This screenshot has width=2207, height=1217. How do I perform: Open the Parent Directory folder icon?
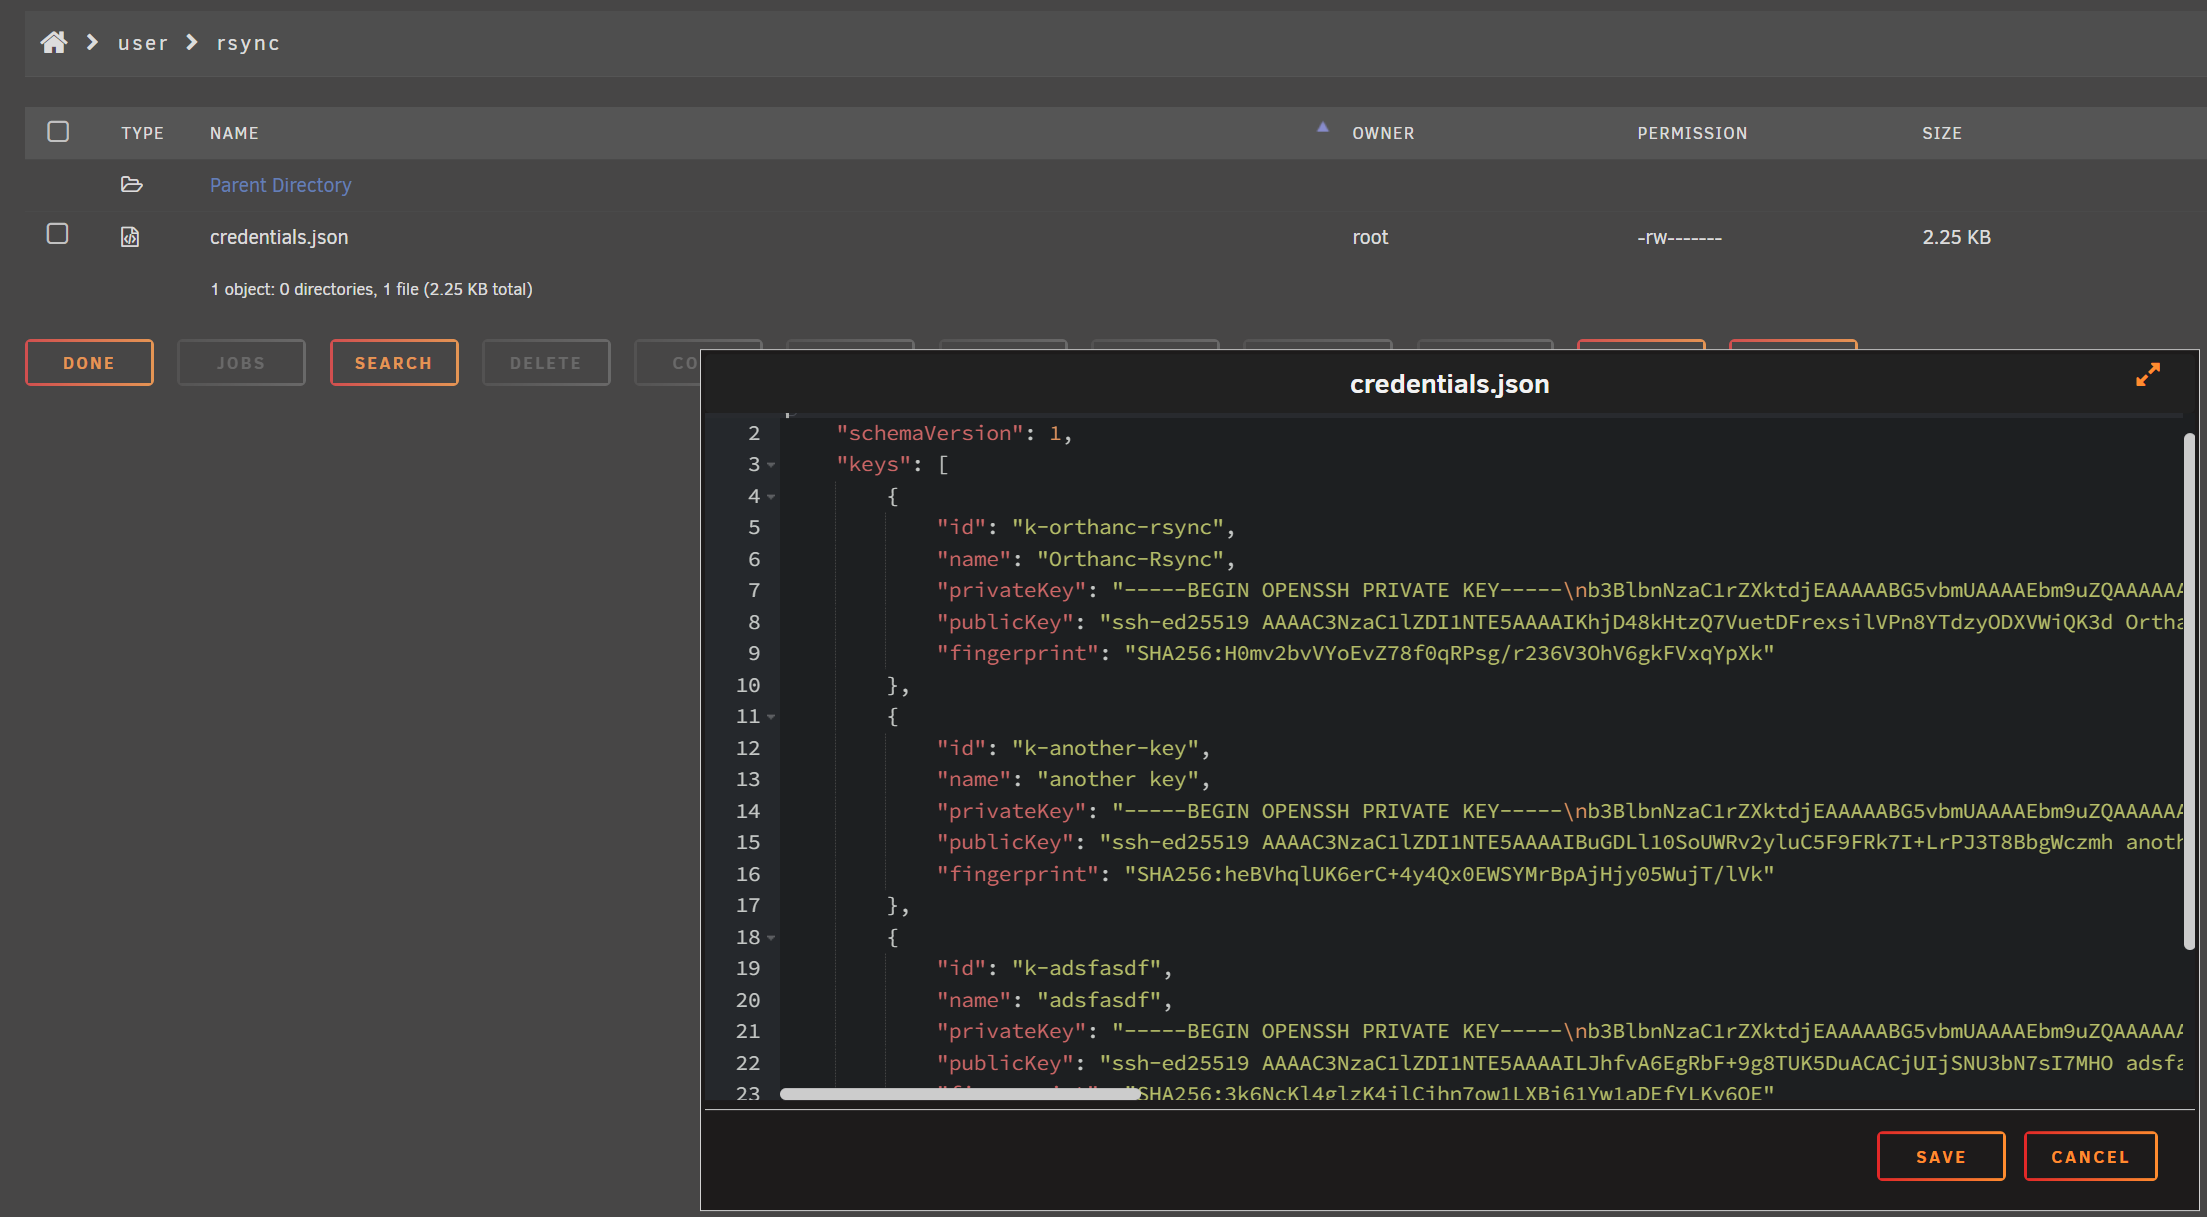[x=131, y=184]
